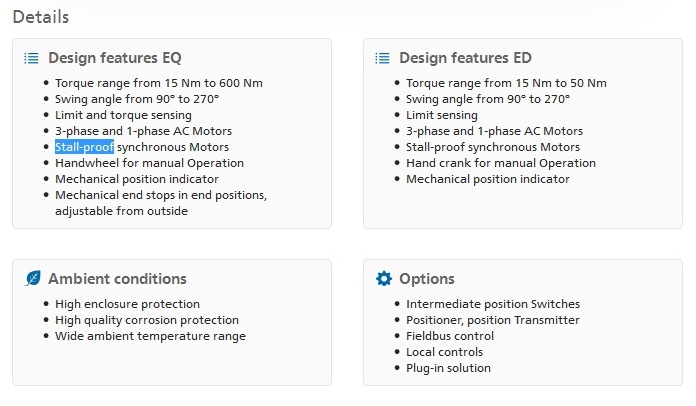Click the gear icon next to Options
The image size is (696, 406).
tap(384, 279)
